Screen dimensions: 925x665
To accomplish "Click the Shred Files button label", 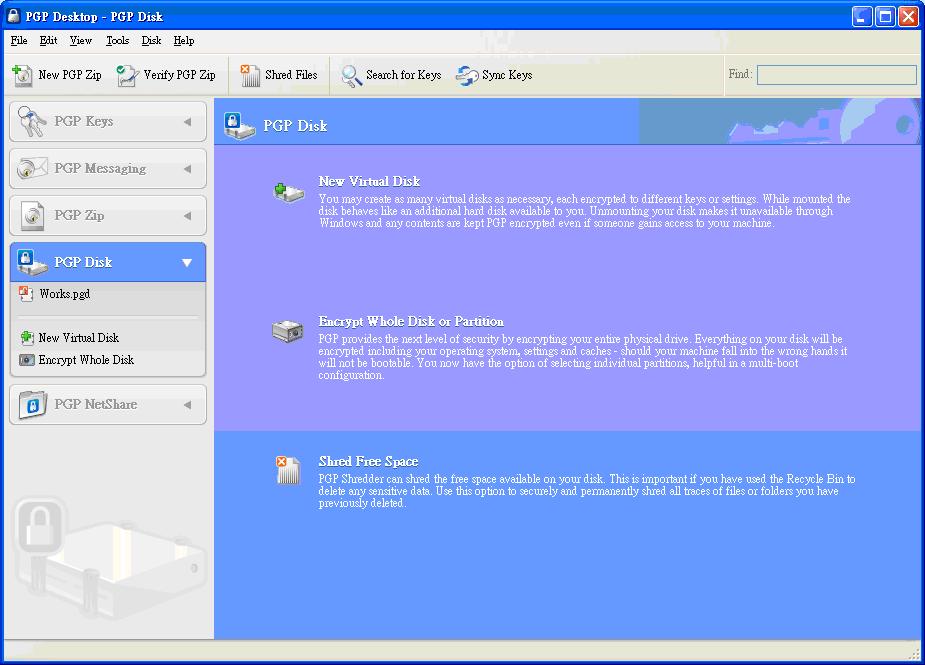I will tap(291, 75).
